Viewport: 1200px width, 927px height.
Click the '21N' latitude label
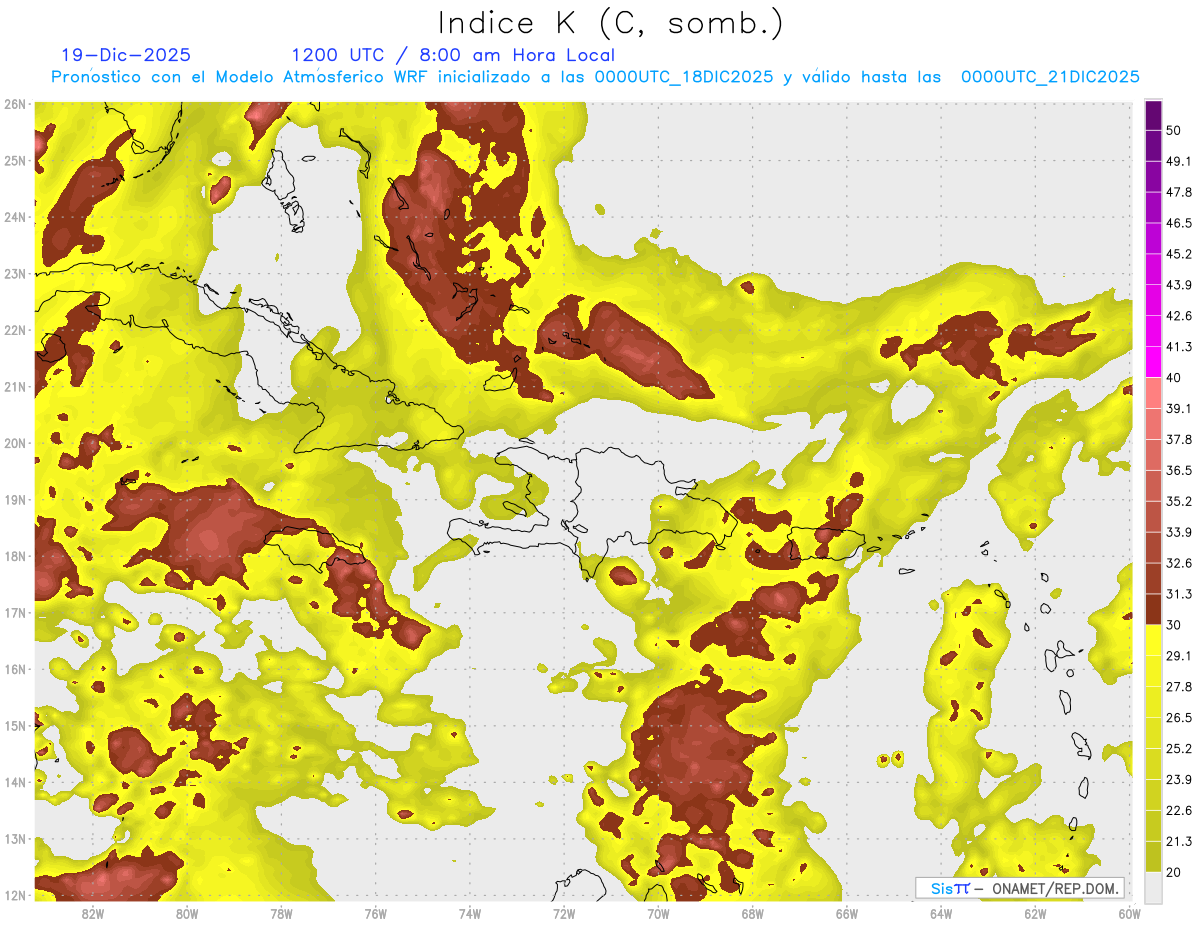(x=14, y=387)
